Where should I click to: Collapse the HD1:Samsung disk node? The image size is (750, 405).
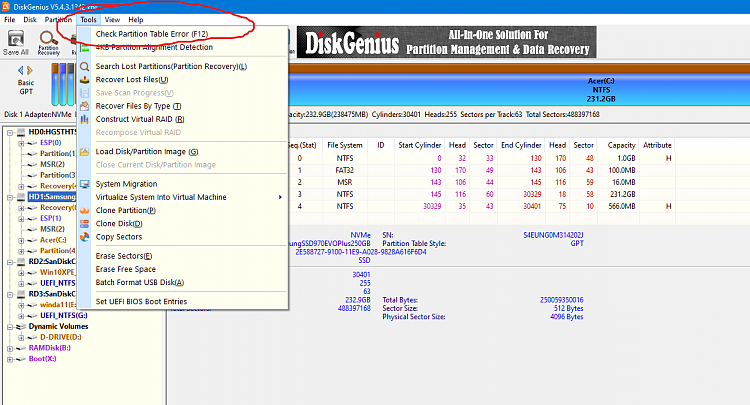tap(10, 197)
